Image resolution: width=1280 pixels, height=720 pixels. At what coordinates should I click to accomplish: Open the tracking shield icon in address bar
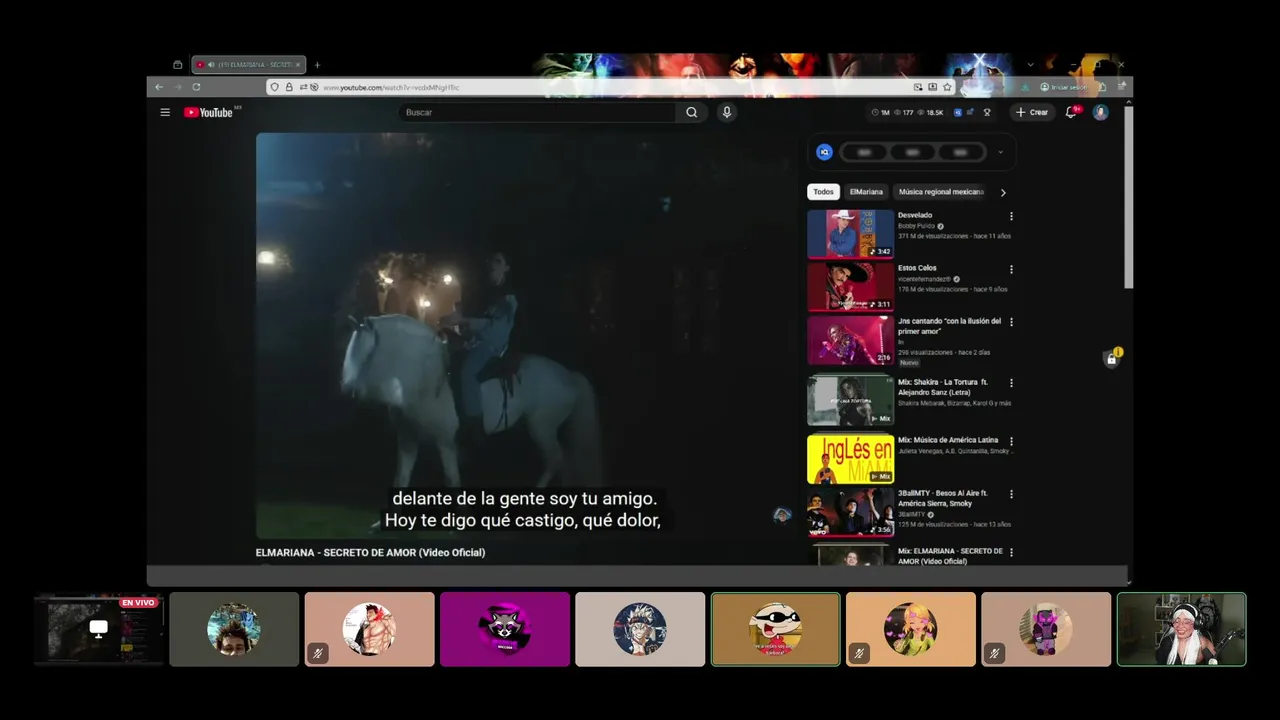tap(275, 87)
